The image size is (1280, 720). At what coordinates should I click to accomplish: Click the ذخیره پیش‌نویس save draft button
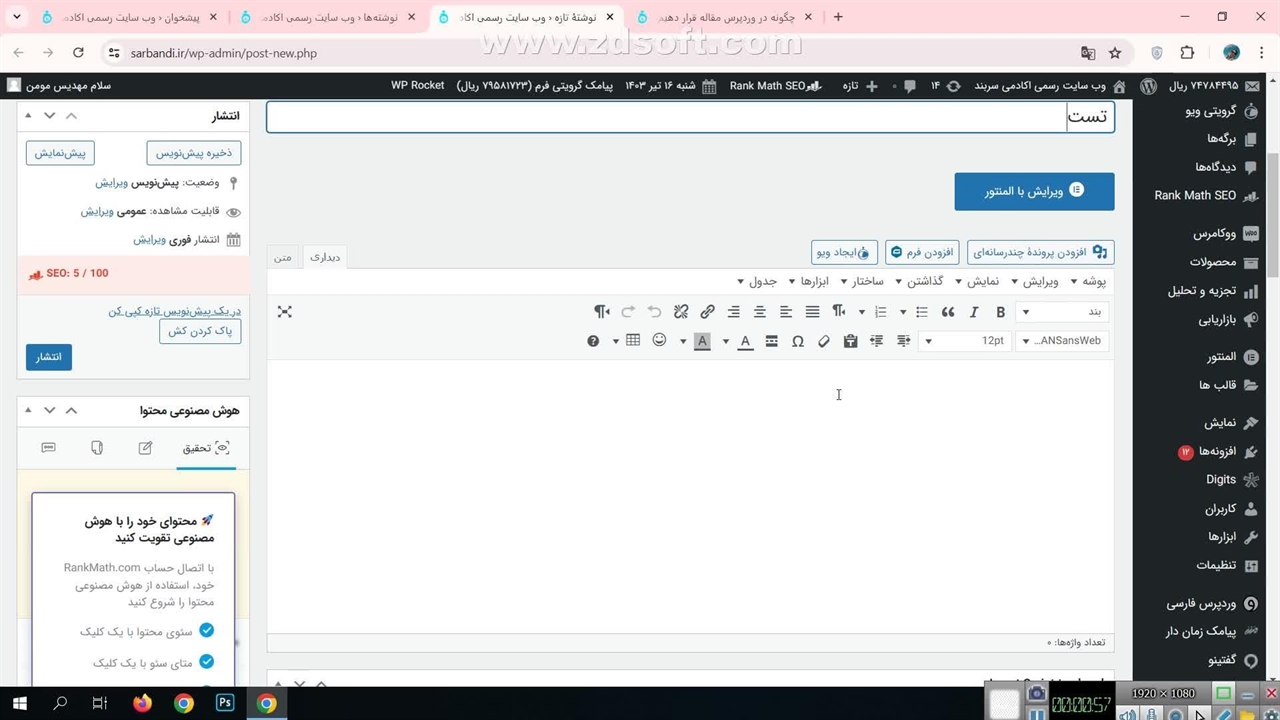[194, 153]
